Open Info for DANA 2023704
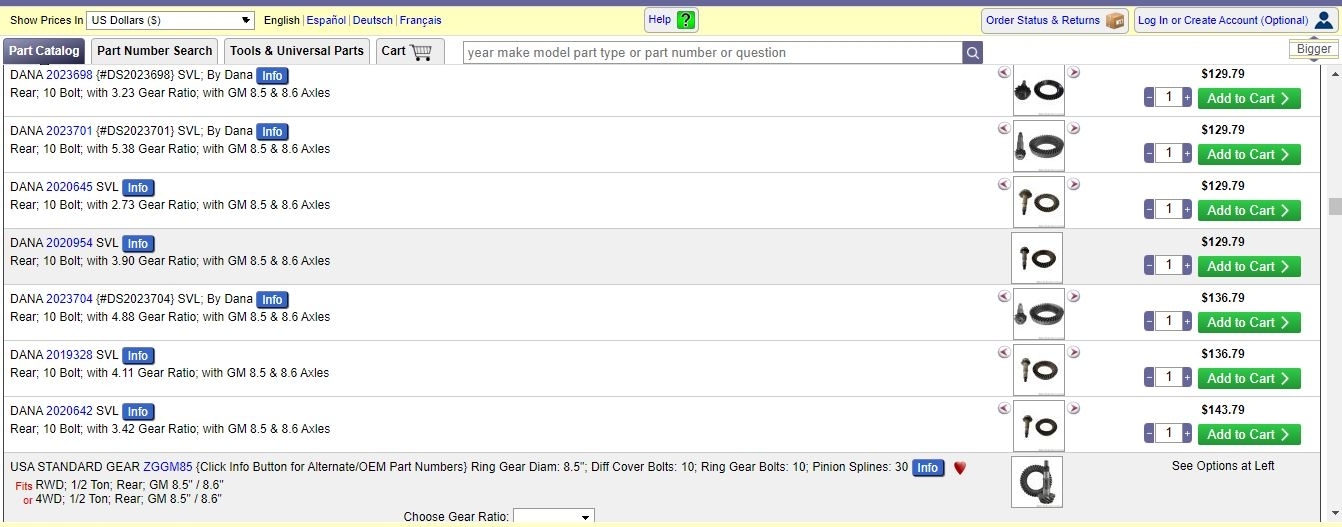The height and width of the screenshot is (527, 1342). [x=272, y=300]
